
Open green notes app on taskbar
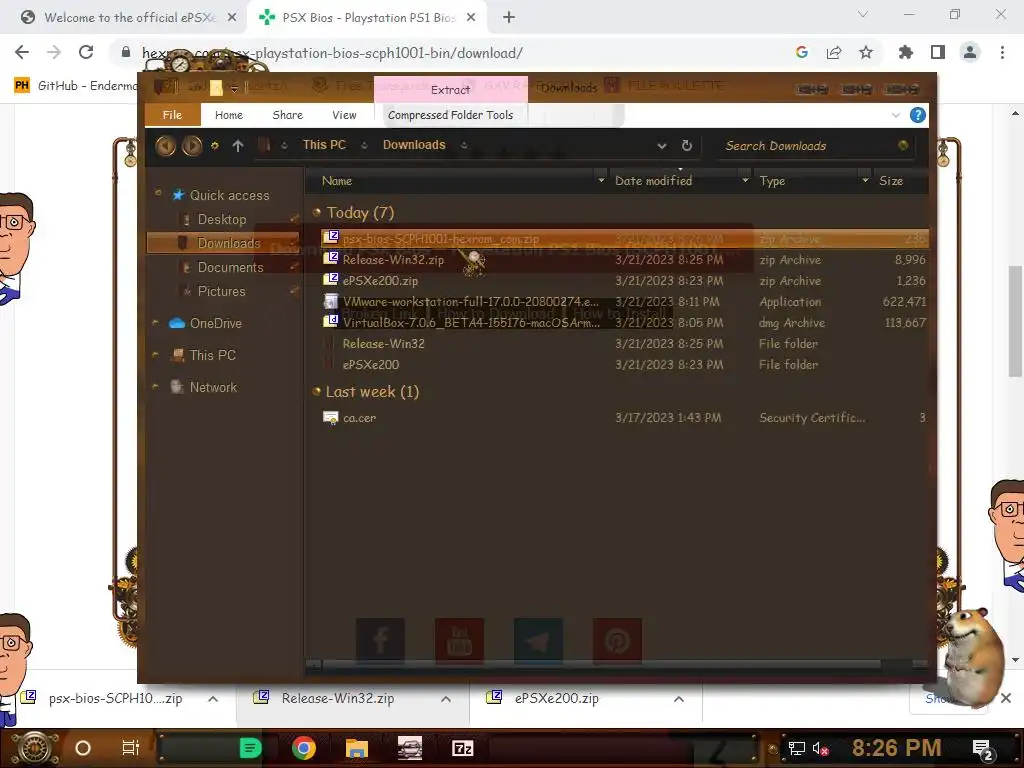click(x=250, y=748)
